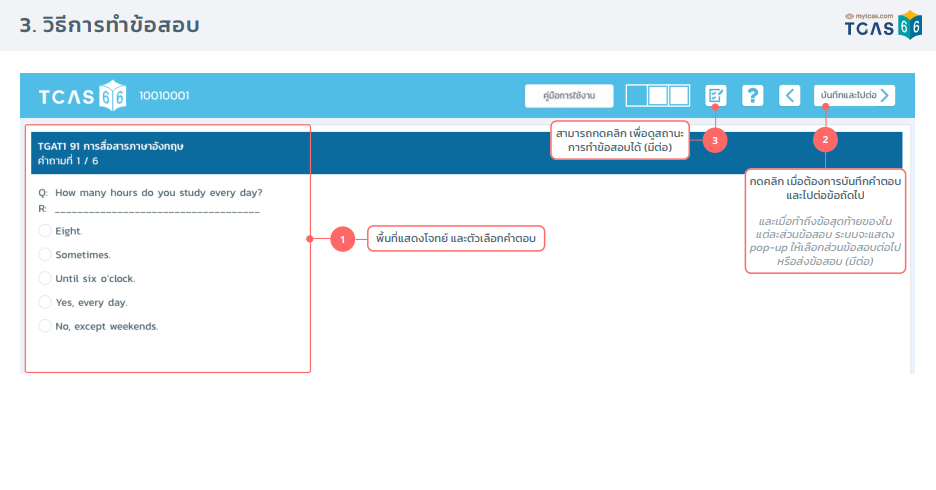The height and width of the screenshot is (490, 936).
Task: Click the question mark help icon
Action: pos(752,96)
